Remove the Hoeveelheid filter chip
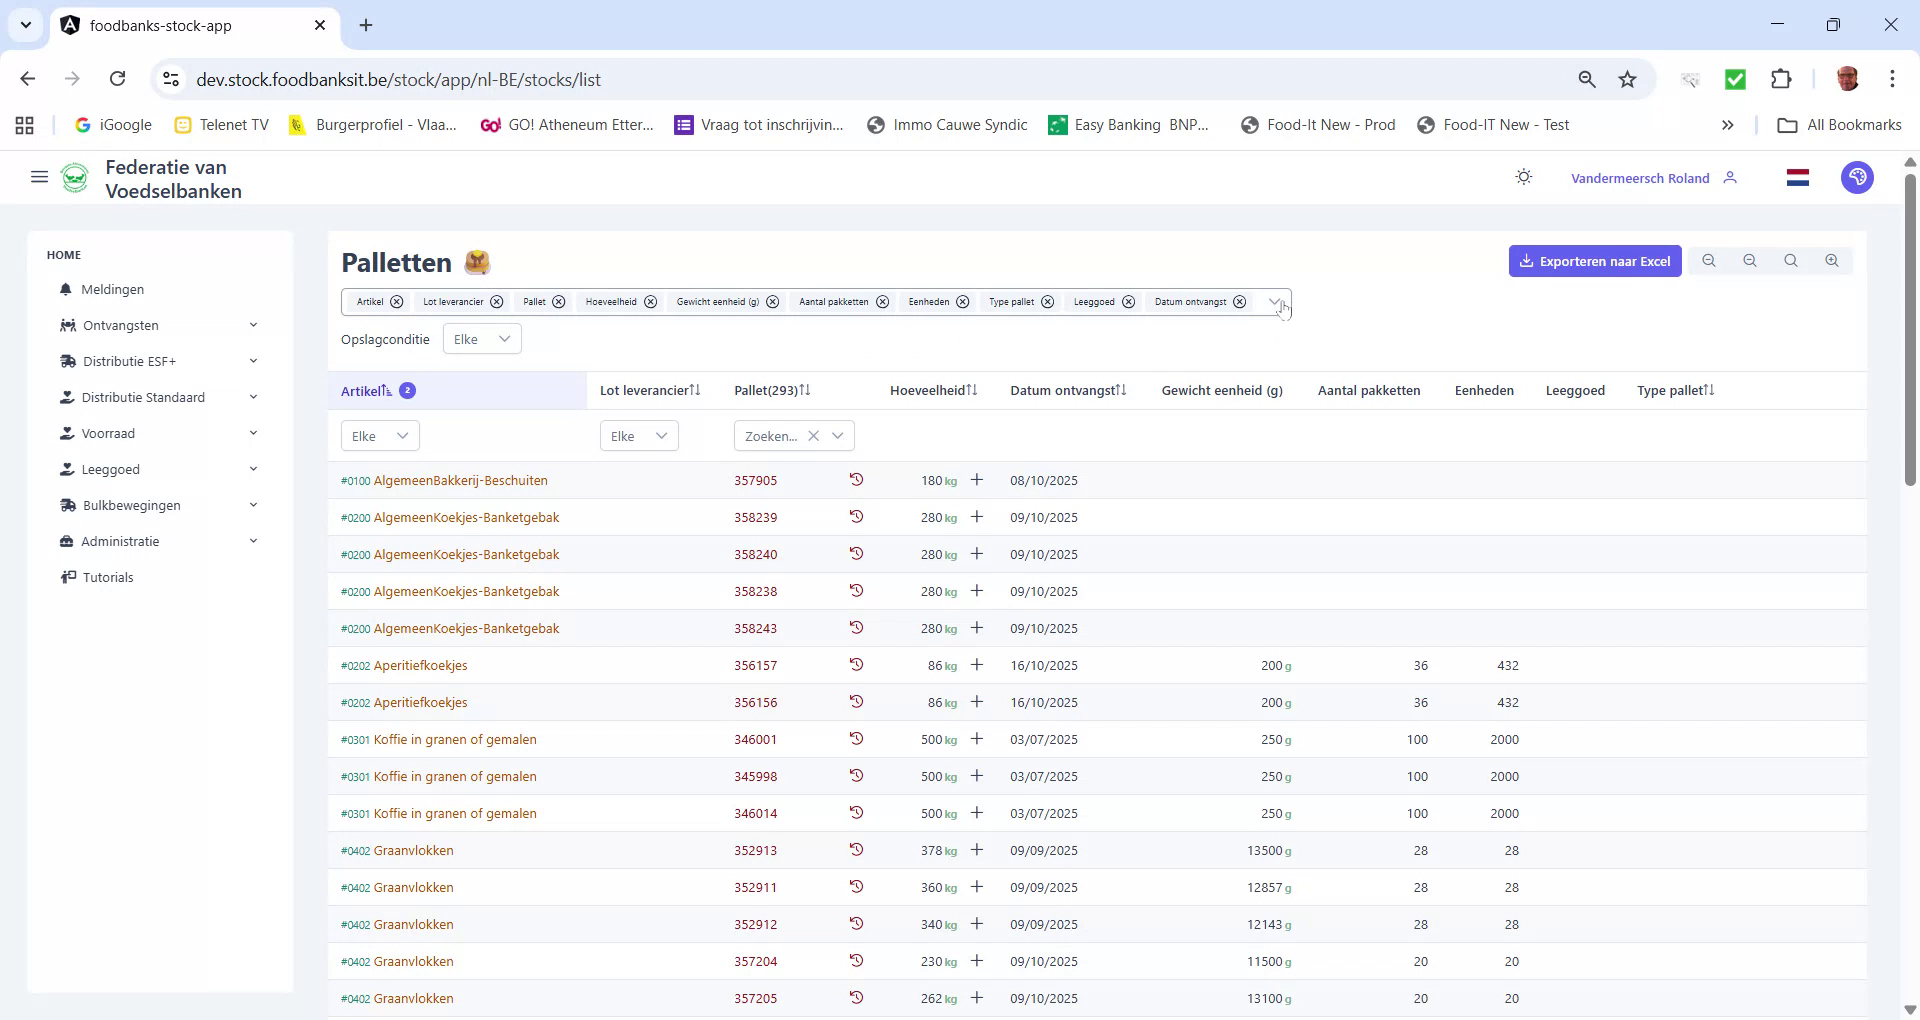Viewport: 1920px width, 1020px height. [x=651, y=302]
